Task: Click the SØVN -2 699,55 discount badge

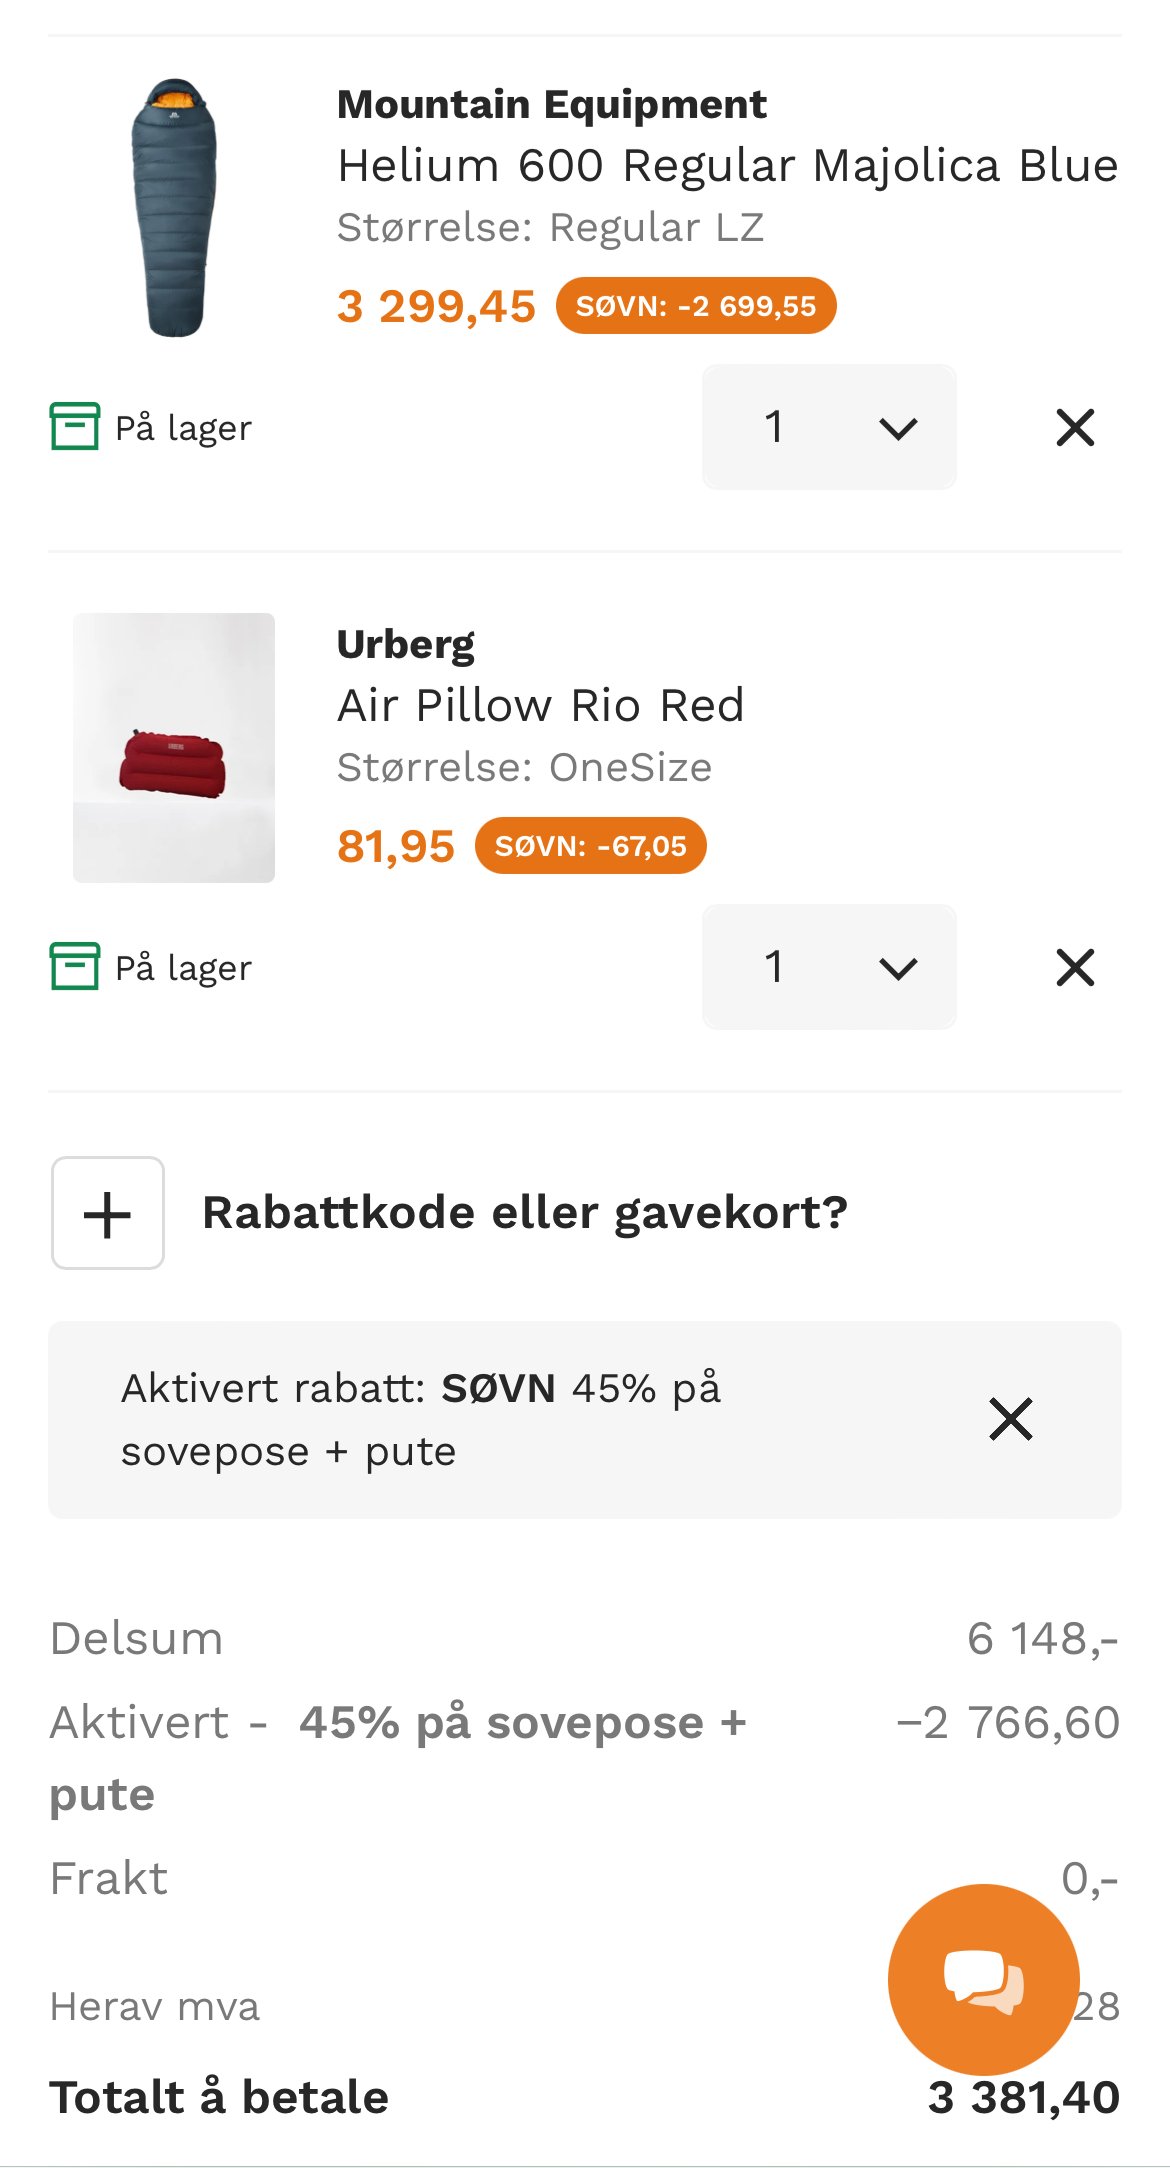Action: click(696, 306)
